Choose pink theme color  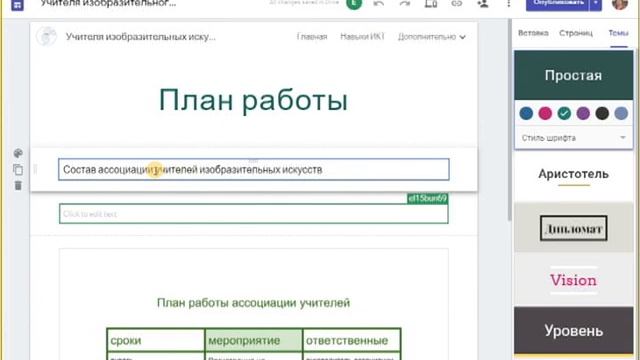[x=545, y=113]
